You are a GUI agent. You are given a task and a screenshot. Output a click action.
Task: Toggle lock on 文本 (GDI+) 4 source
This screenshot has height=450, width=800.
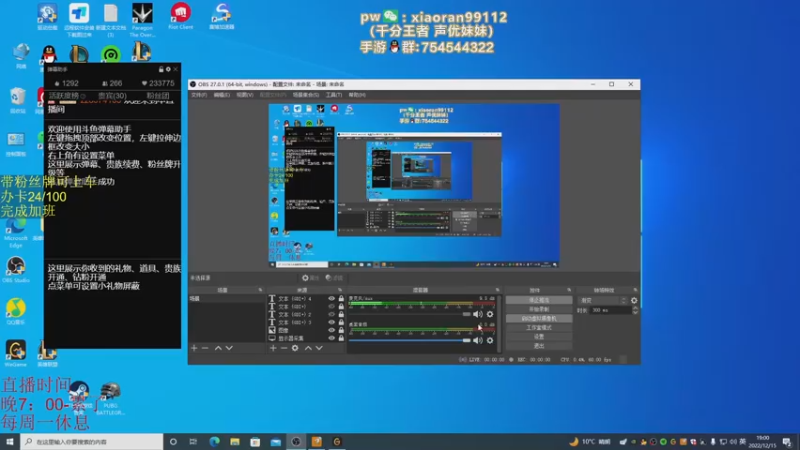341,299
